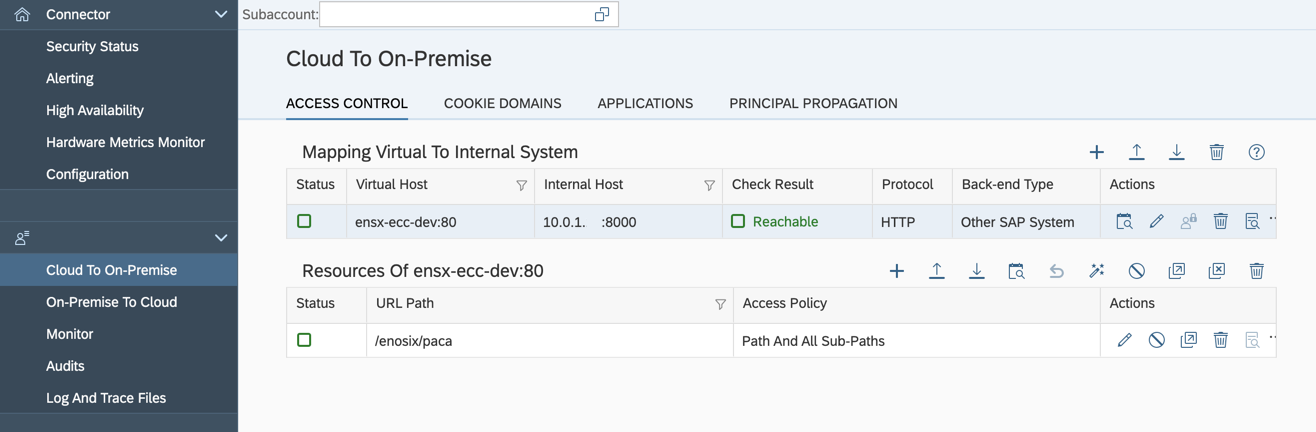Click status box of /enosix/paca resource
Image resolution: width=1316 pixels, height=432 pixels.
(304, 340)
